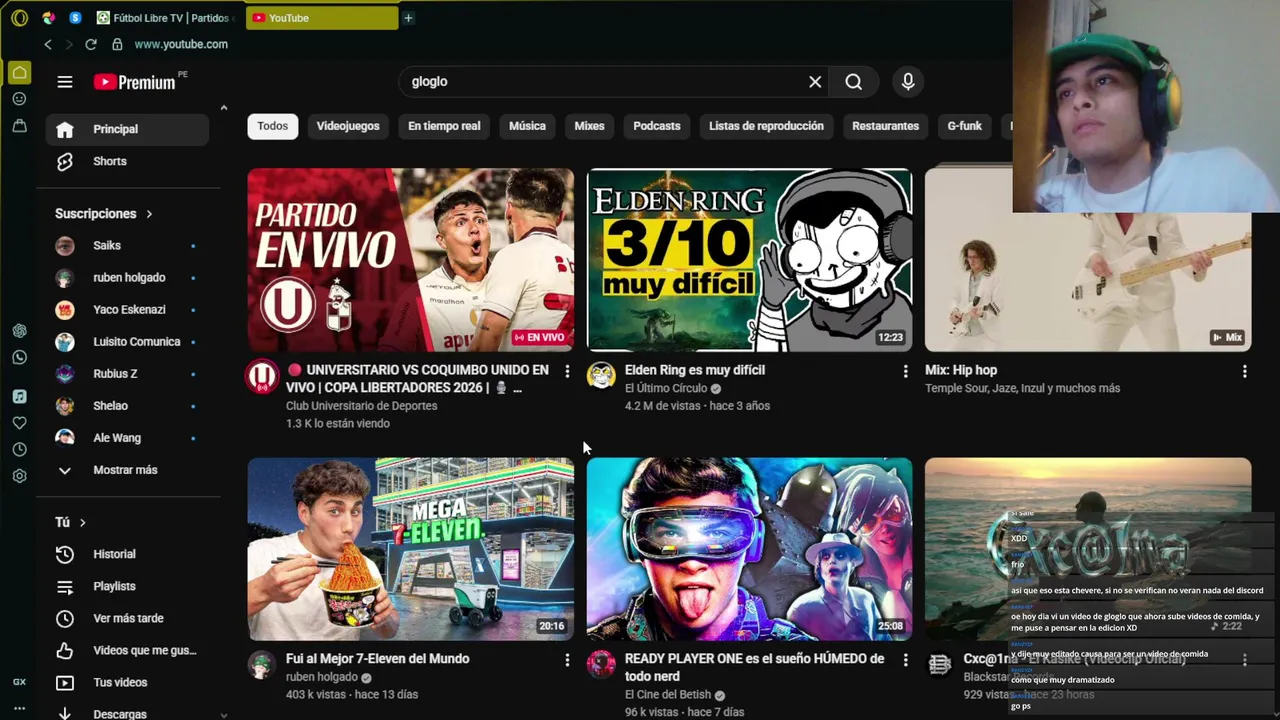
Task: Reload the YouTube page
Action: click(x=91, y=44)
